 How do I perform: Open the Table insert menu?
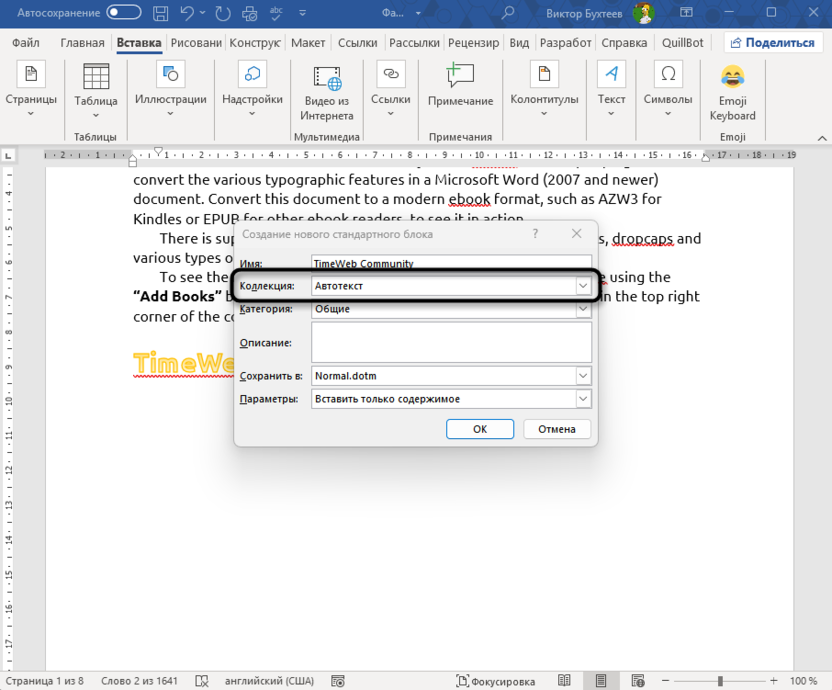(96, 88)
